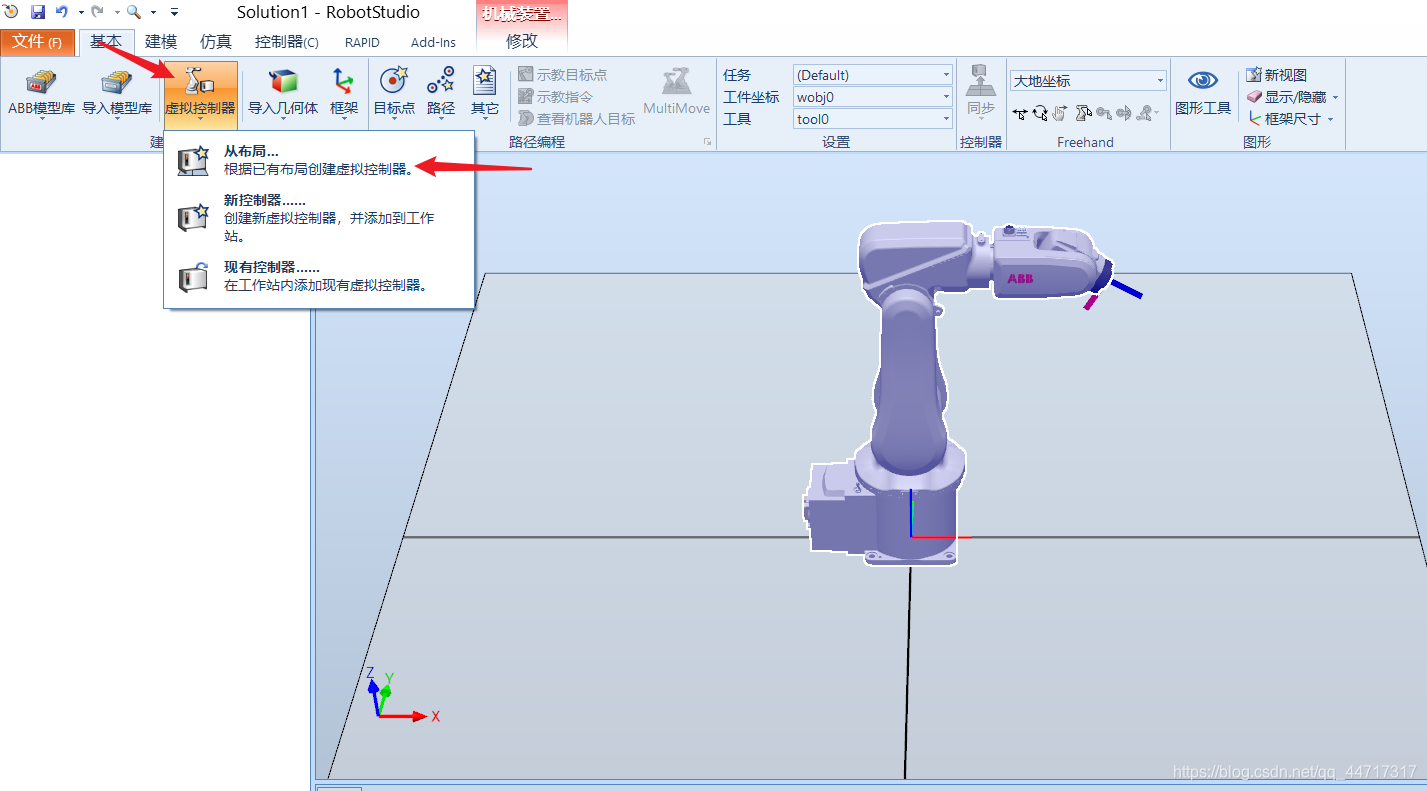Select the Freehand jog linear robot tool

coord(1083,113)
